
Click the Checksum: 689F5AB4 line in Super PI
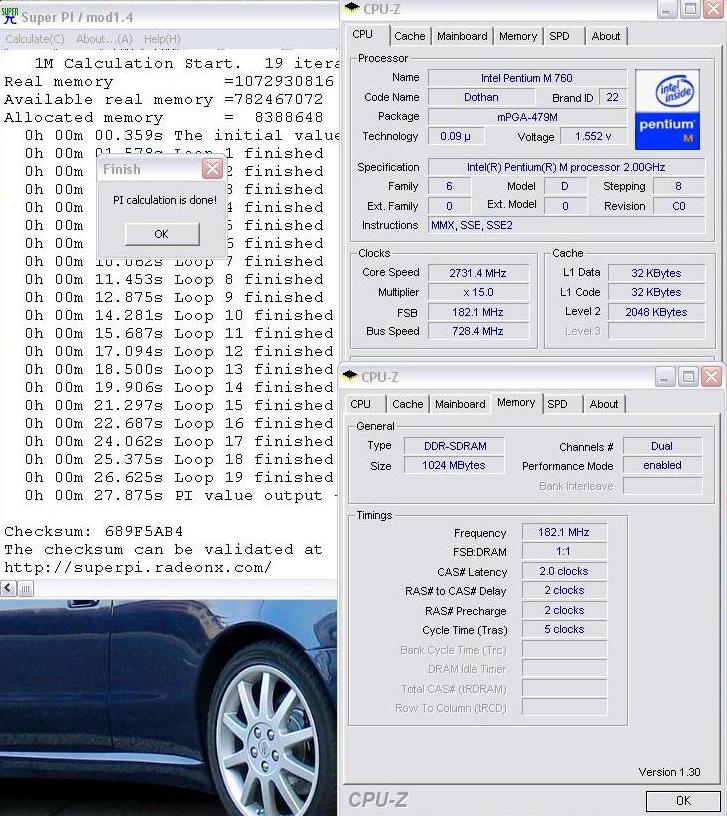pyautogui.click(x=94, y=531)
